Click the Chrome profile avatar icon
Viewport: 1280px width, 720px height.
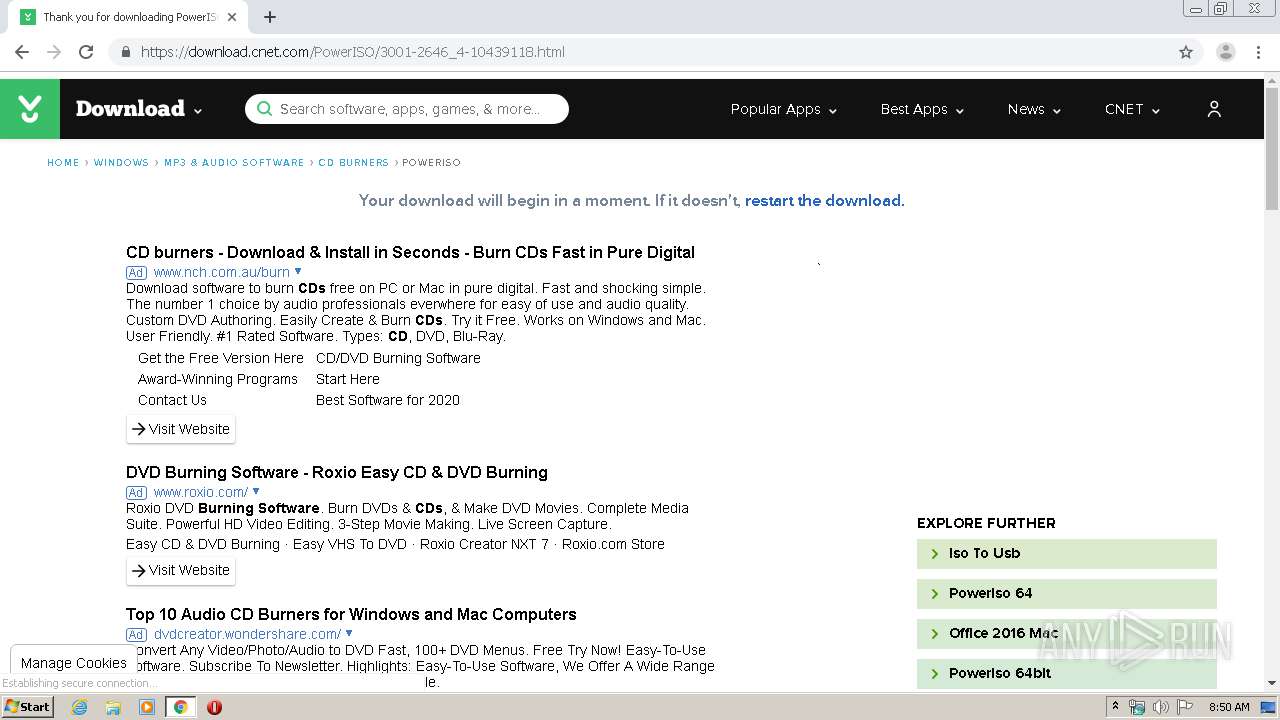(x=1225, y=52)
